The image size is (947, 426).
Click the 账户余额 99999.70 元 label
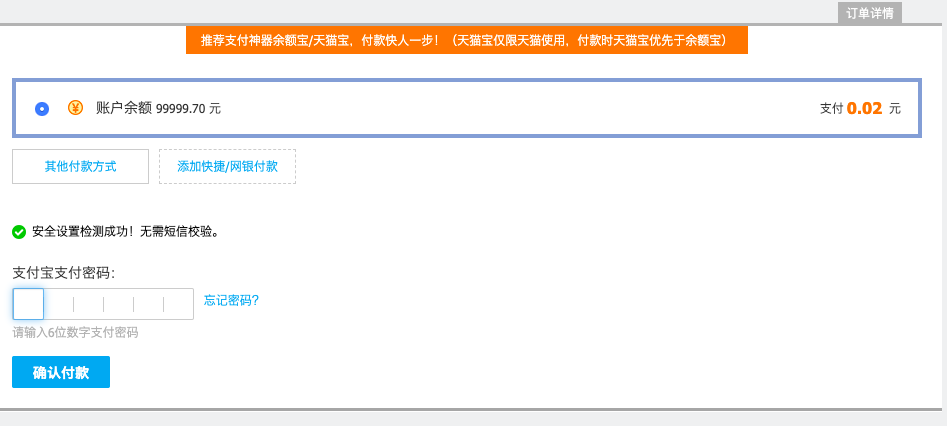click(158, 108)
